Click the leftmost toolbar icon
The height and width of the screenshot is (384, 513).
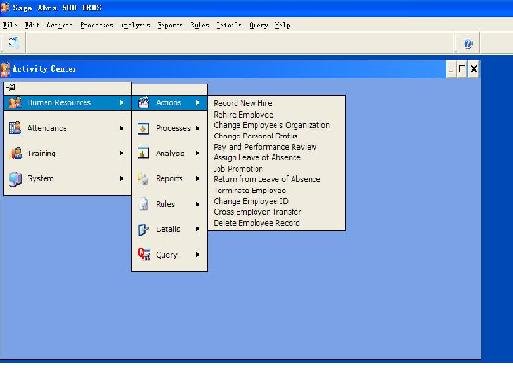point(13,43)
